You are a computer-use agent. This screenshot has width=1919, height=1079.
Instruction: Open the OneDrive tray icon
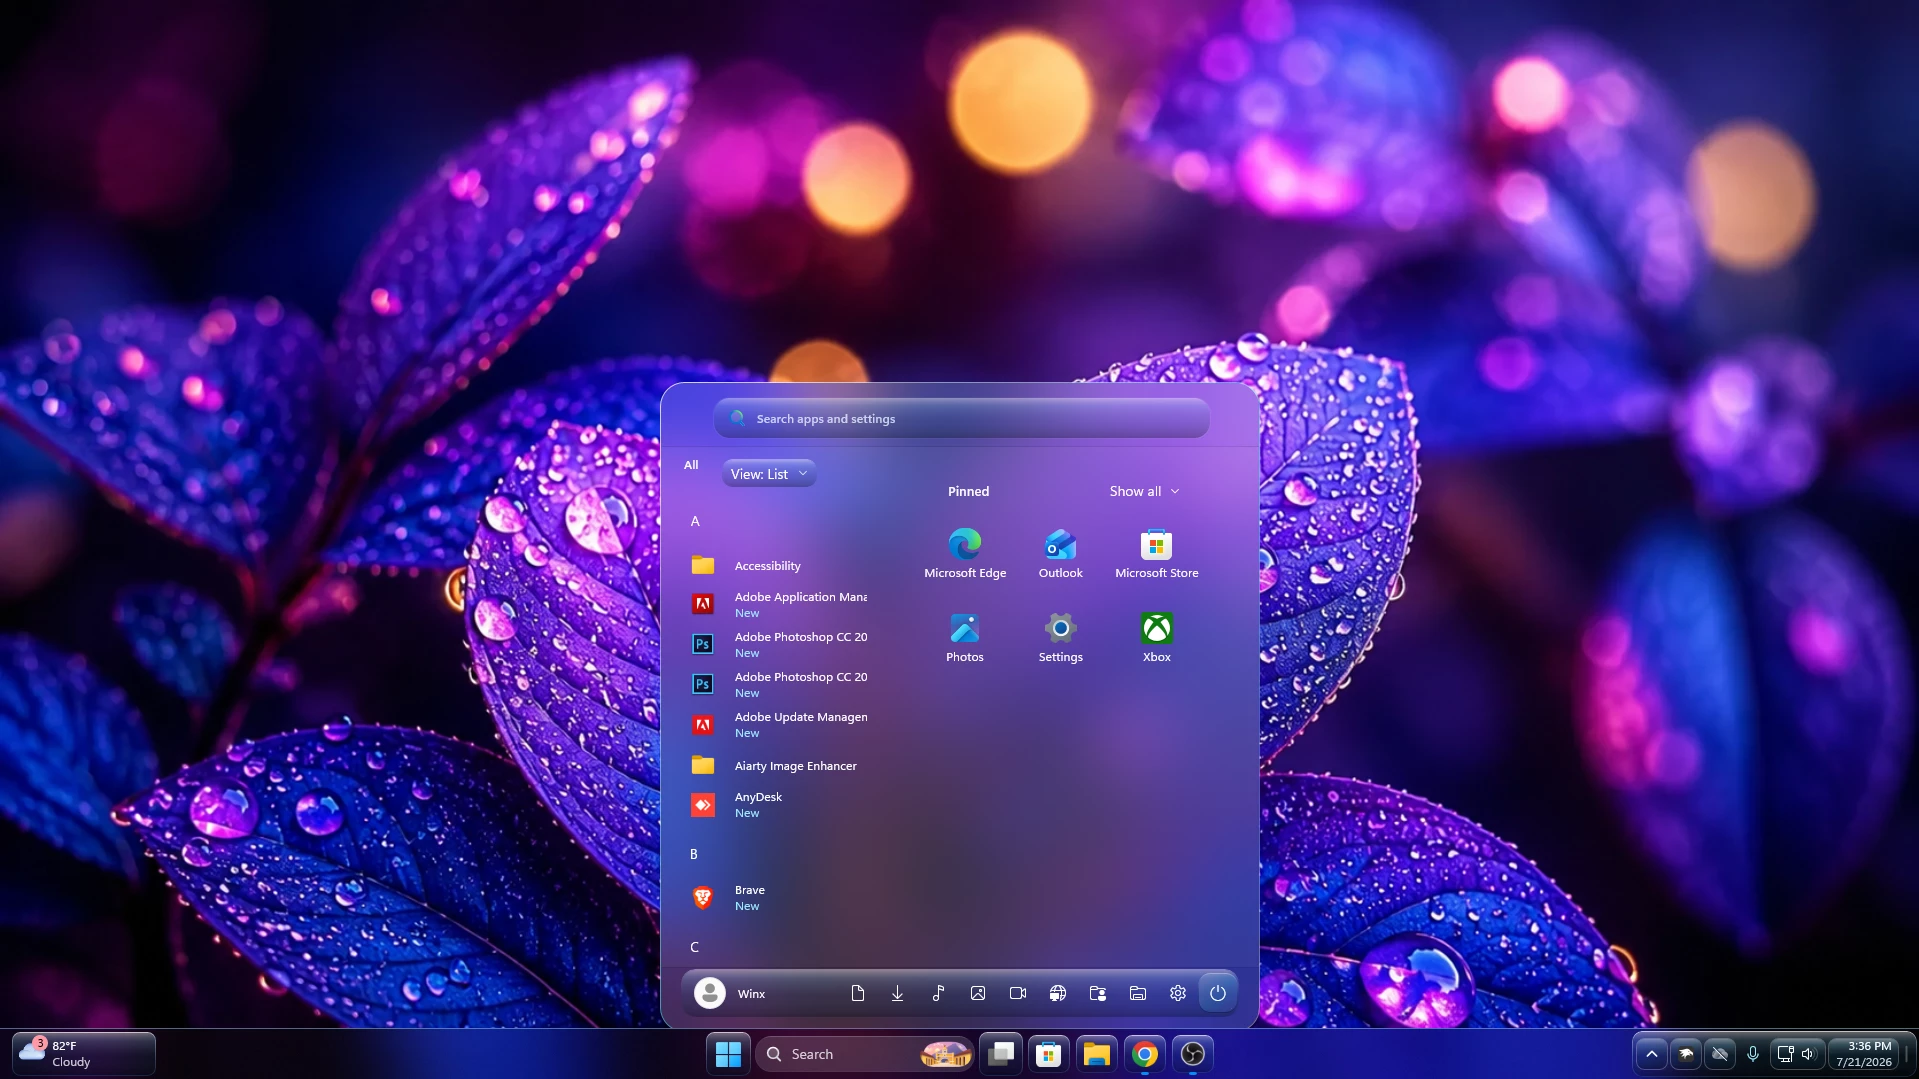coord(1720,1054)
